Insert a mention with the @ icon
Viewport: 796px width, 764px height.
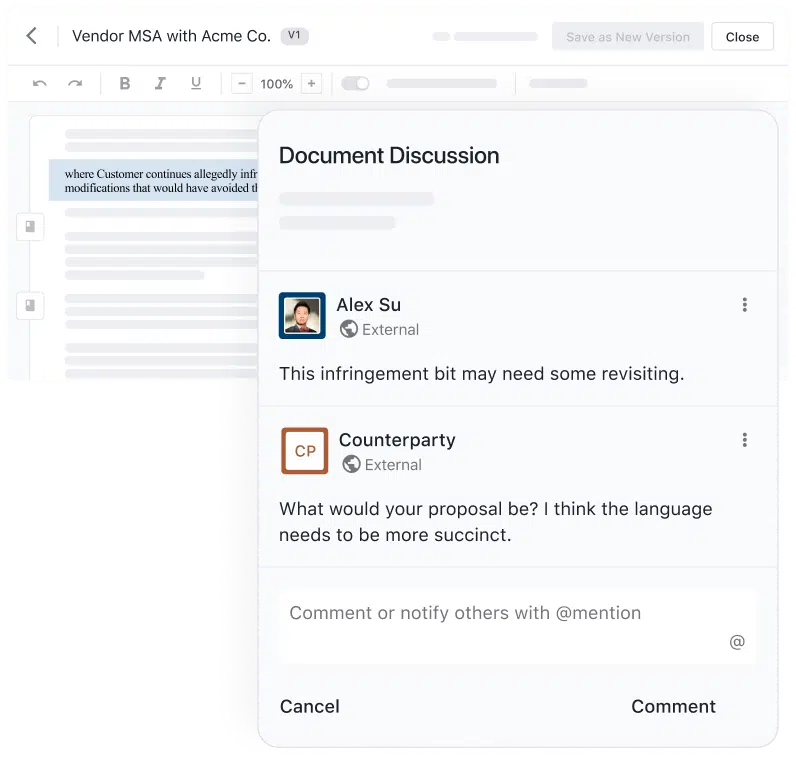pyautogui.click(x=737, y=642)
